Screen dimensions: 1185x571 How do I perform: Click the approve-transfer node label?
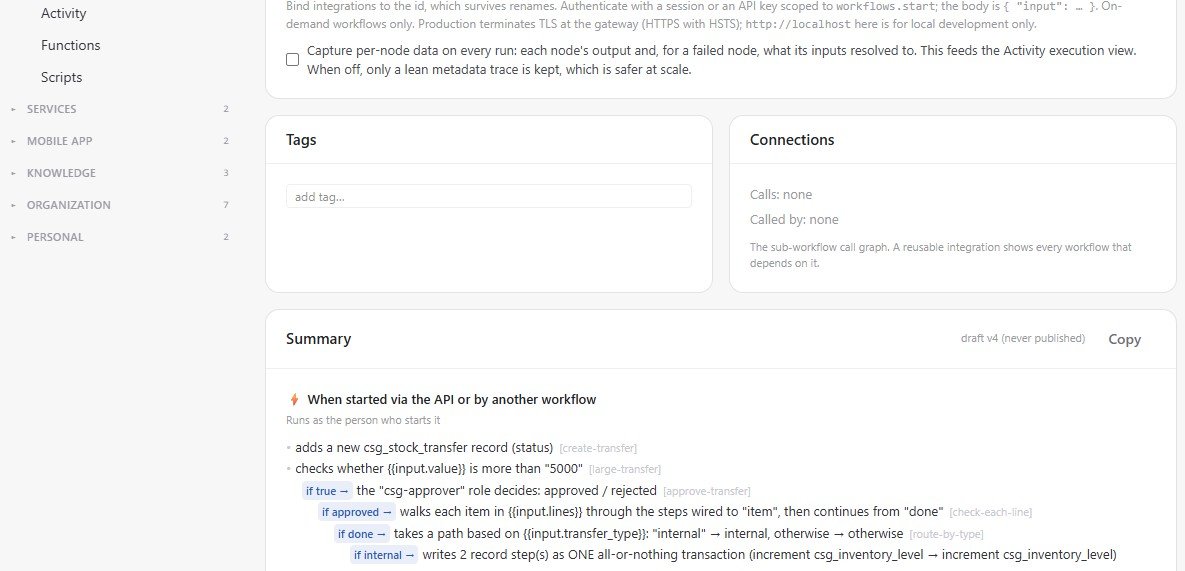pyautogui.click(x=706, y=492)
